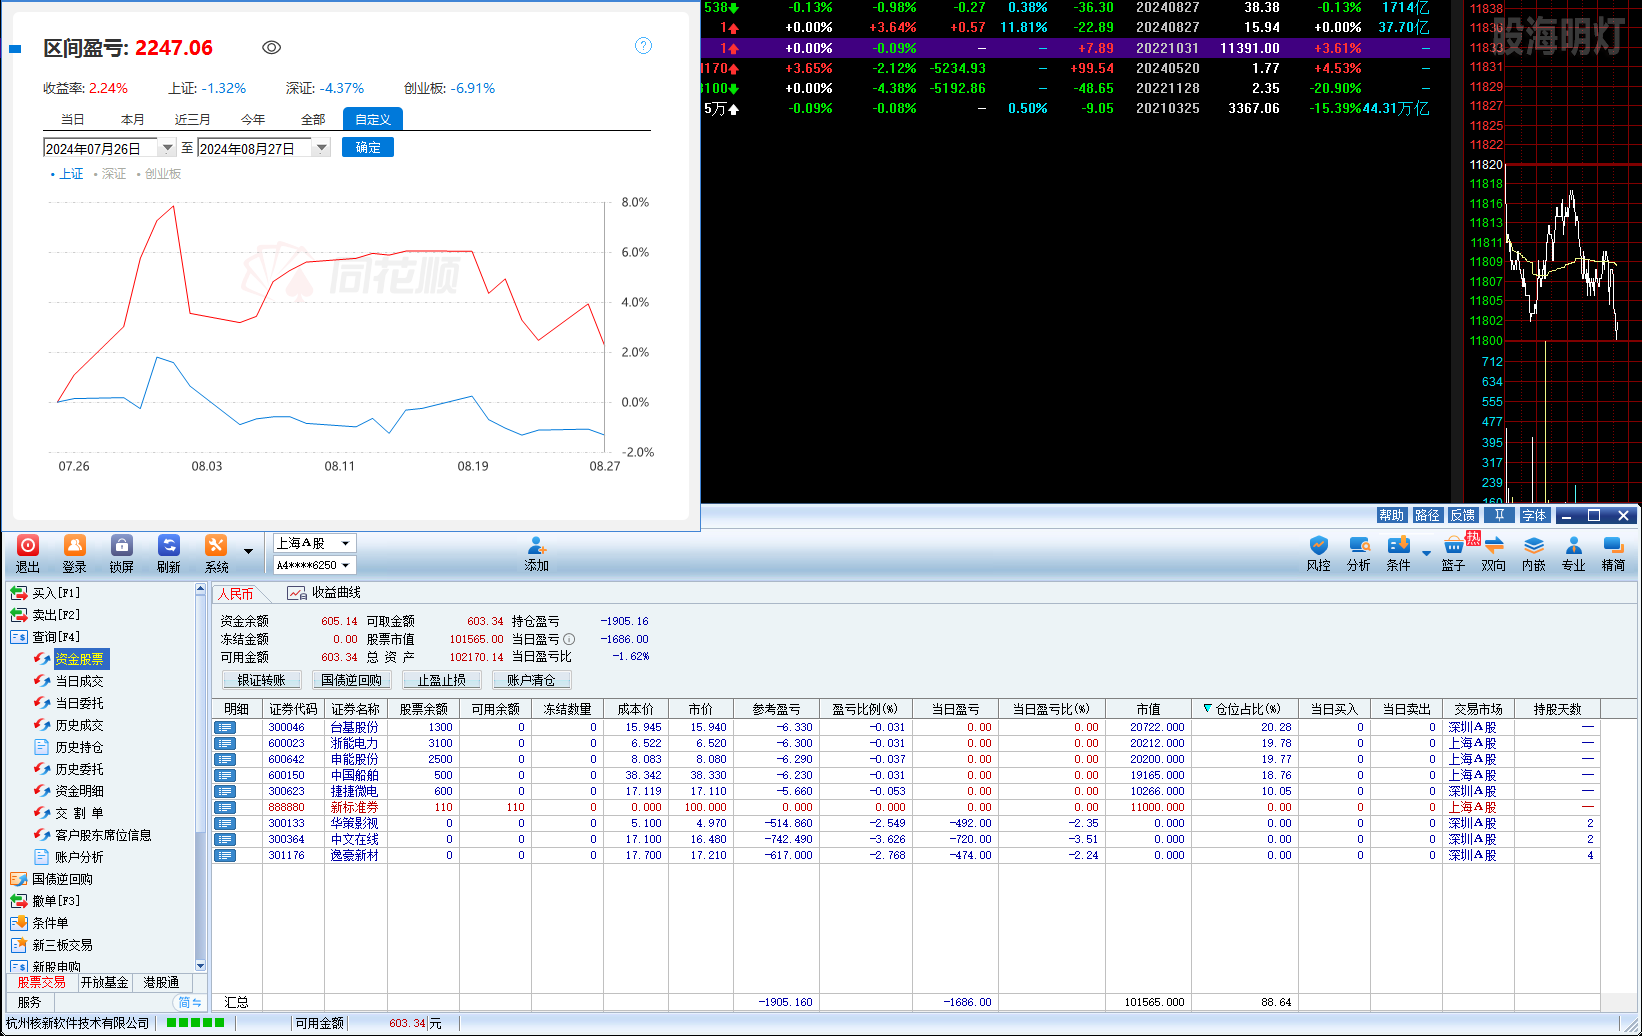Open the 条件 condition order icon
The image size is (1642, 1036).
pos(1398,545)
